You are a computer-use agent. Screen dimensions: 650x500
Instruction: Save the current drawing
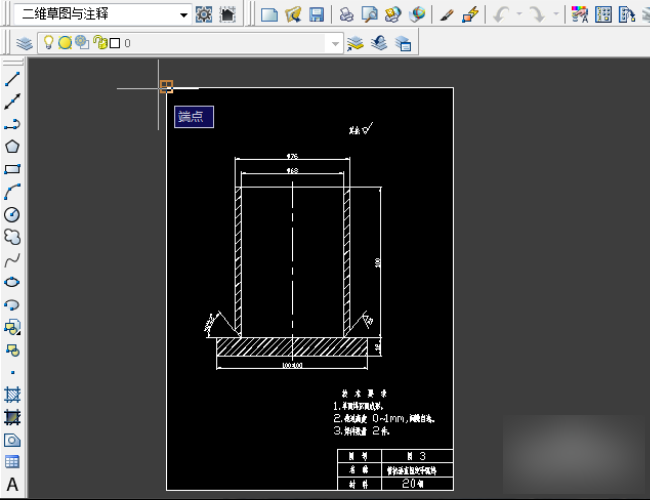pyautogui.click(x=317, y=15)
